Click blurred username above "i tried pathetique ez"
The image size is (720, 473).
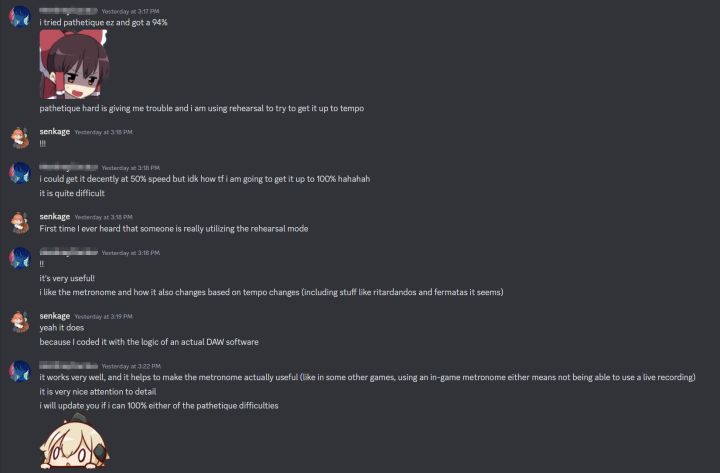pos(68,10)
